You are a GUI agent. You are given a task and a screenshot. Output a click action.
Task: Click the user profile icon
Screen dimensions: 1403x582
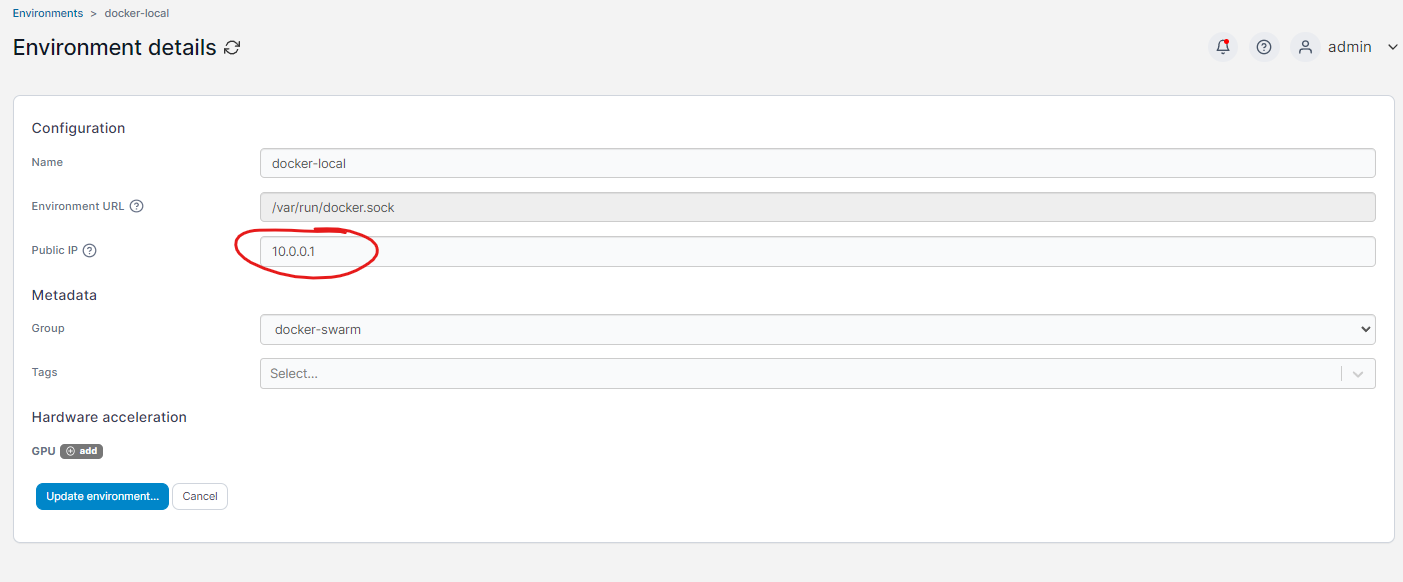(1305, 47)
